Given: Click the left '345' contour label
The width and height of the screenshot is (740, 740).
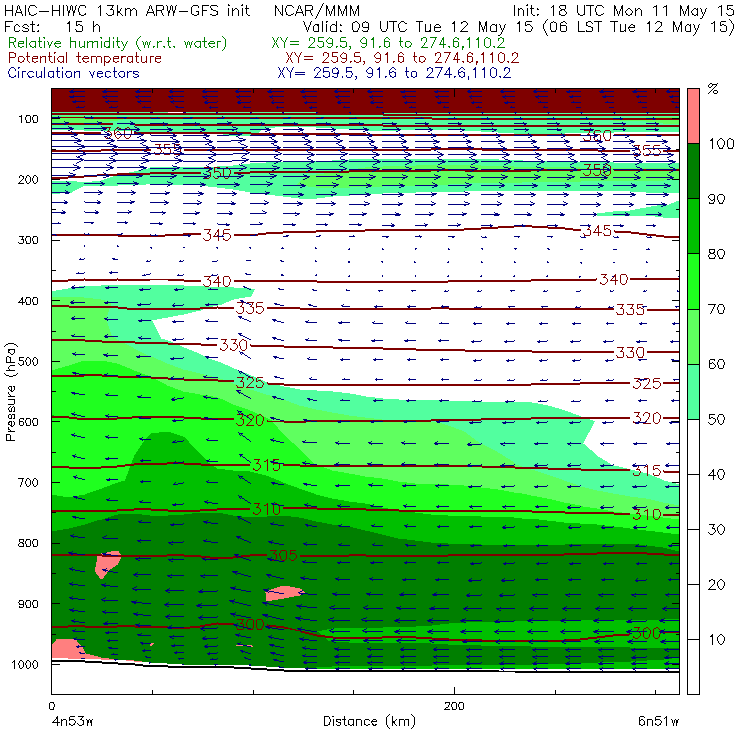Looking at the screenshot, I should (x=217, y=235).
